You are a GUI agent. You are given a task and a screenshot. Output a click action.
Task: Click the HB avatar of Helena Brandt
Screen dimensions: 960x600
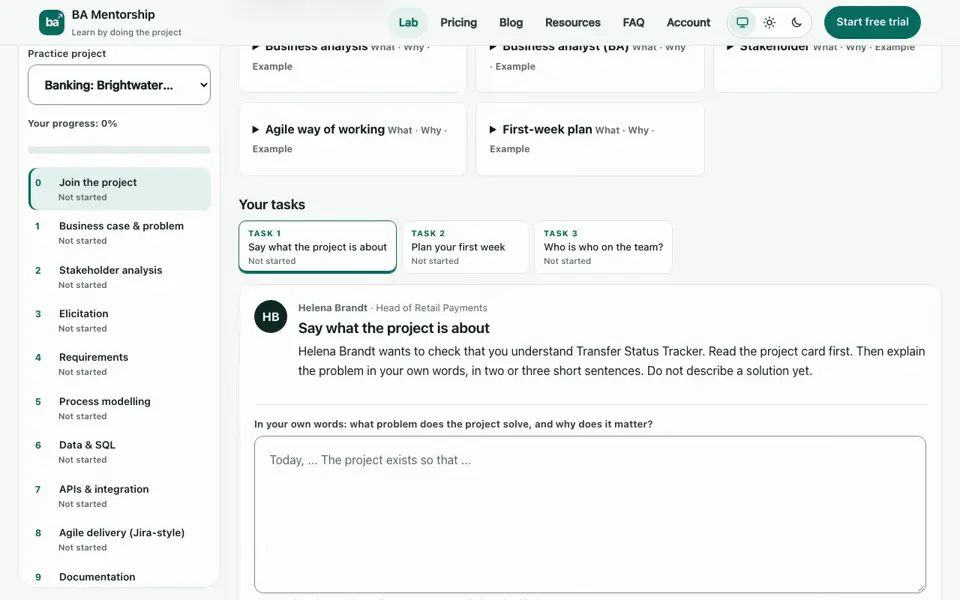(271, 317)
